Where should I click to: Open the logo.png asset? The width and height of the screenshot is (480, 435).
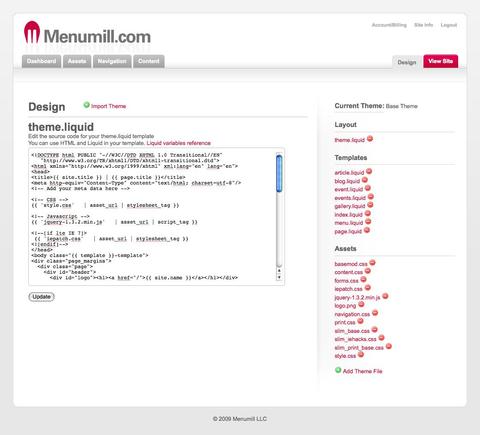(x=345, y=306)
